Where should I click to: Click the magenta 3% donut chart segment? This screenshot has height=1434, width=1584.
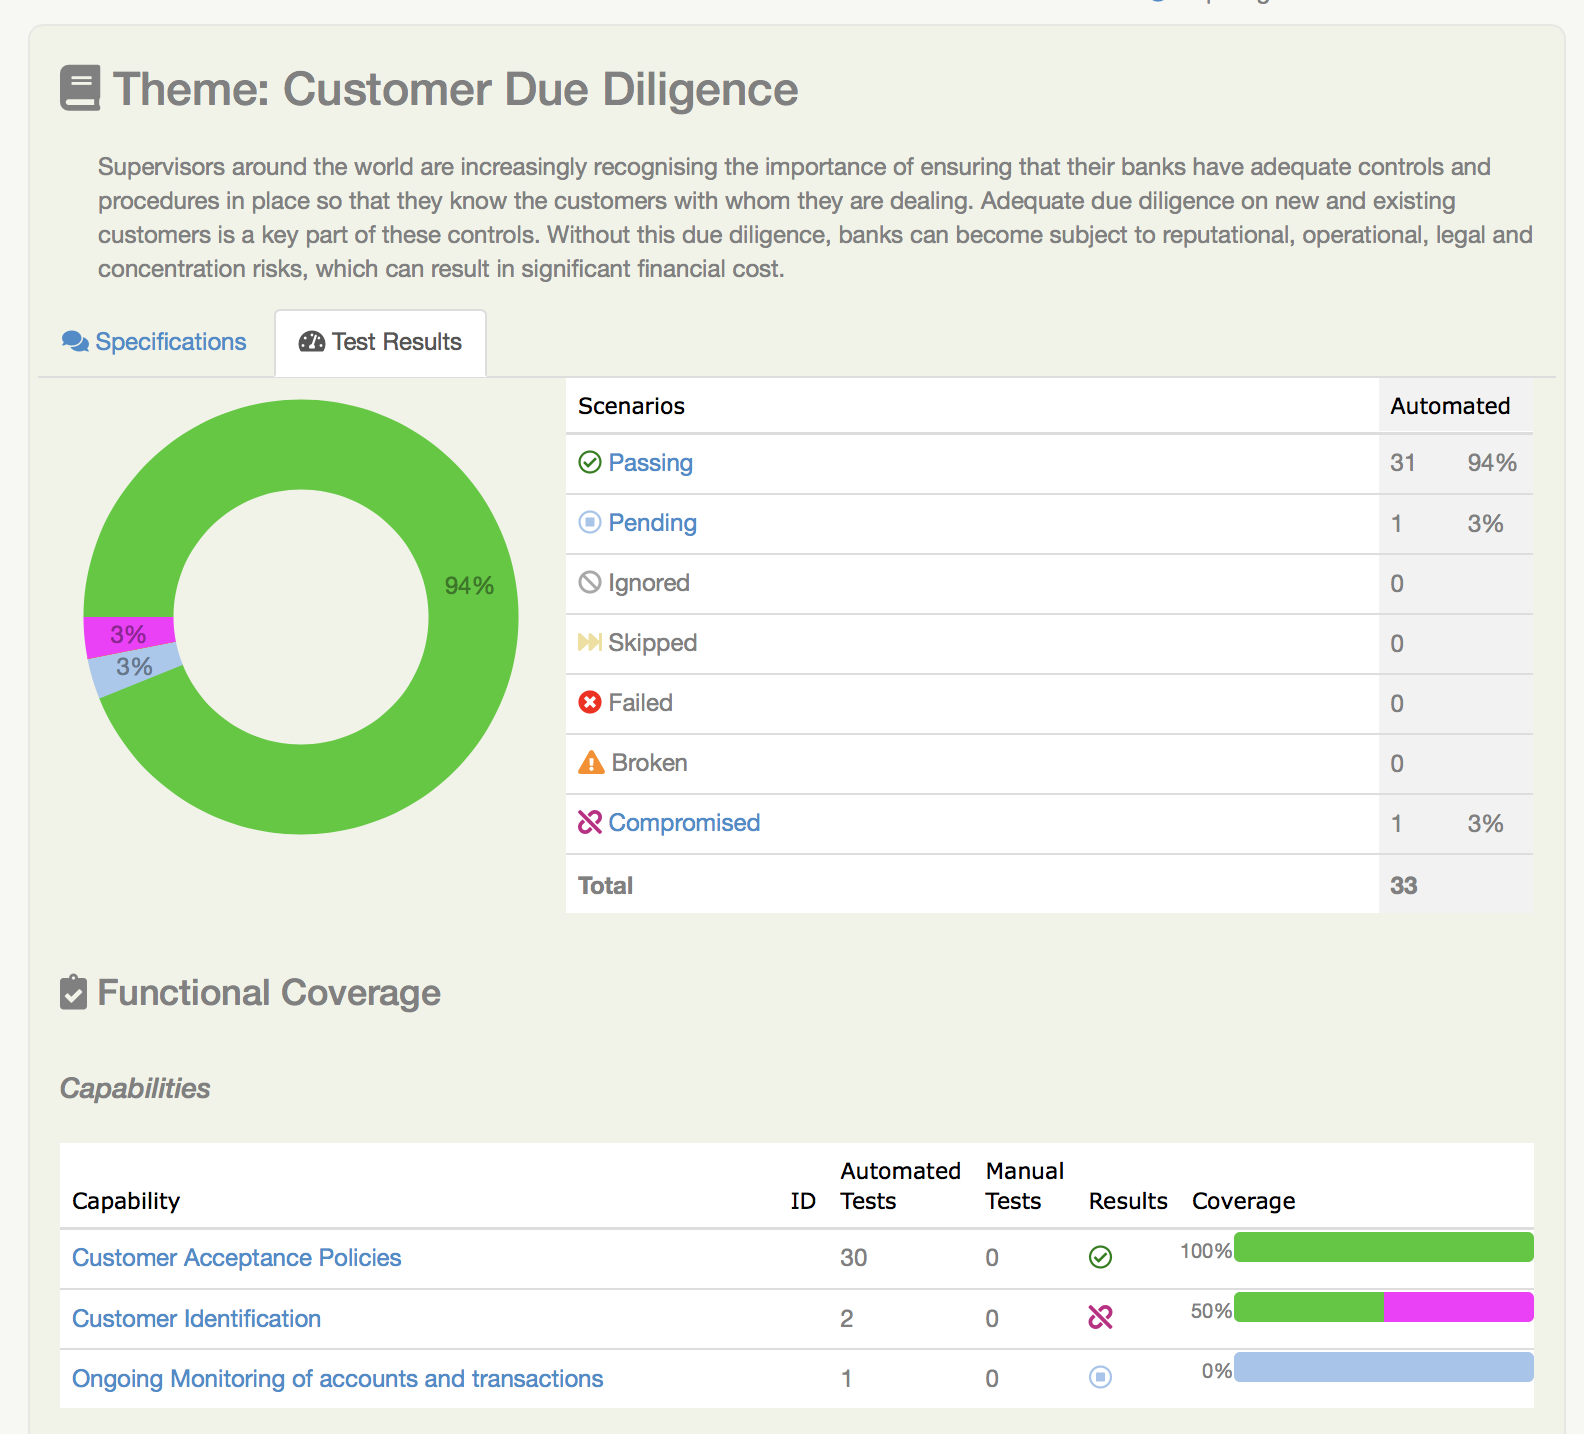tap(129, 635)
